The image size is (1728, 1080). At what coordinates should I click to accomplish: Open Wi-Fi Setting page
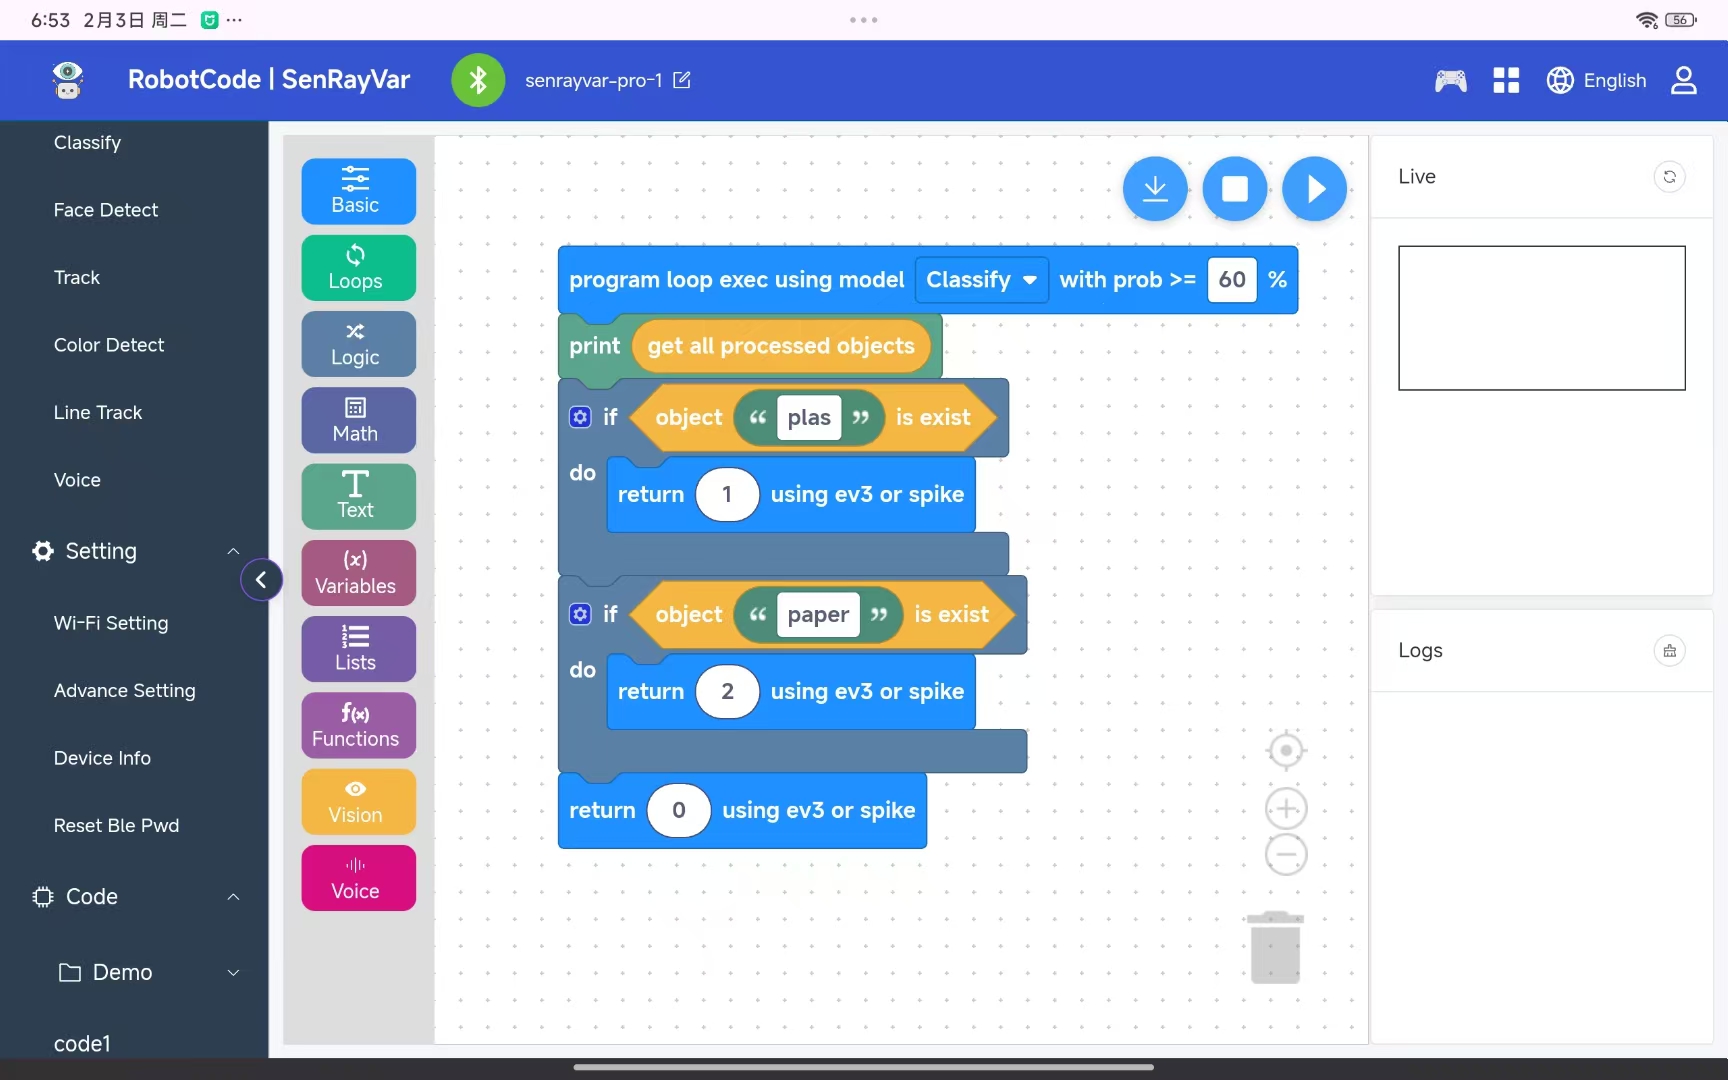click(111, 623)
